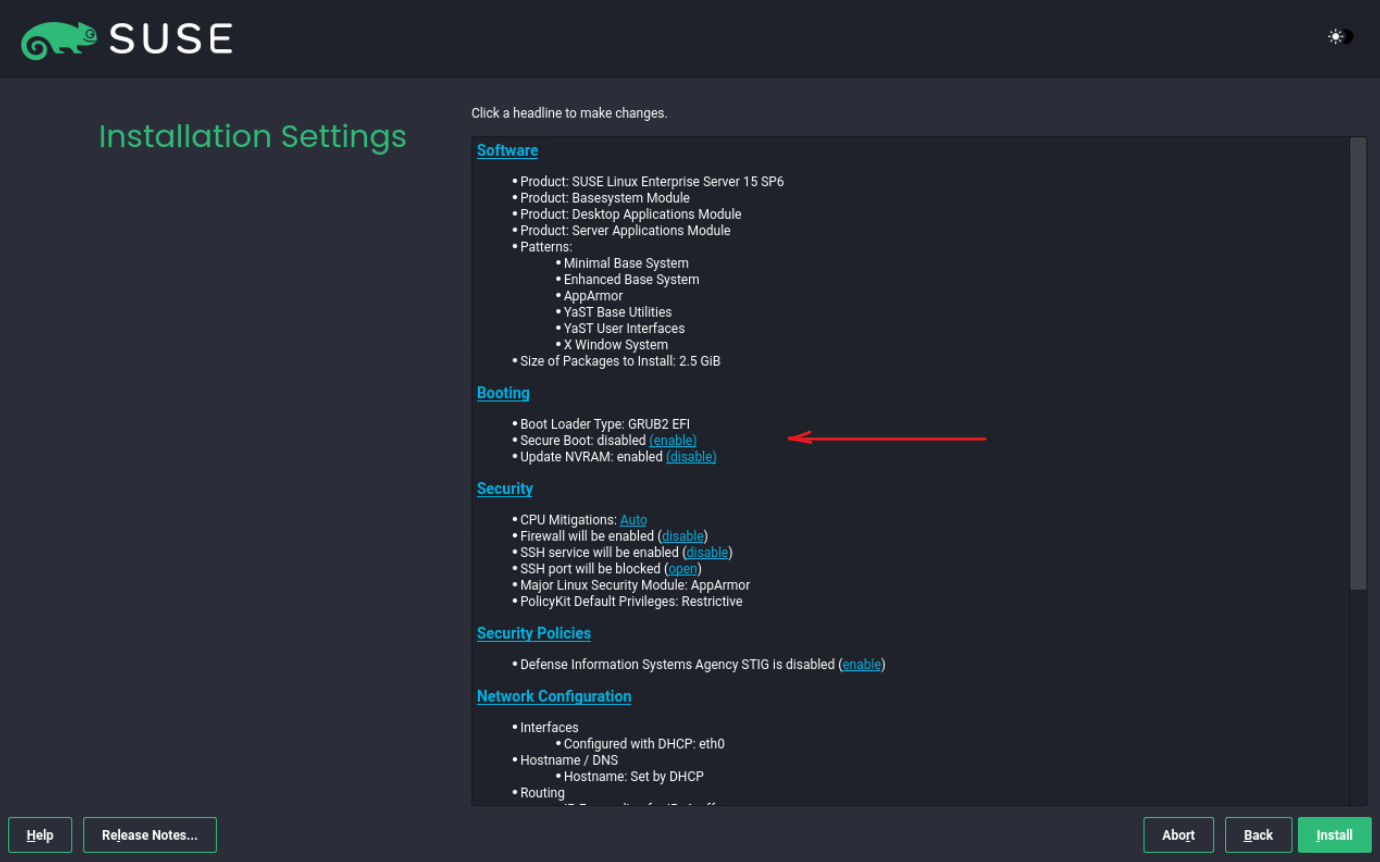Enable Secure Boot via the enable link
Screen dimensions: 1380x862
tap(673, 440)
